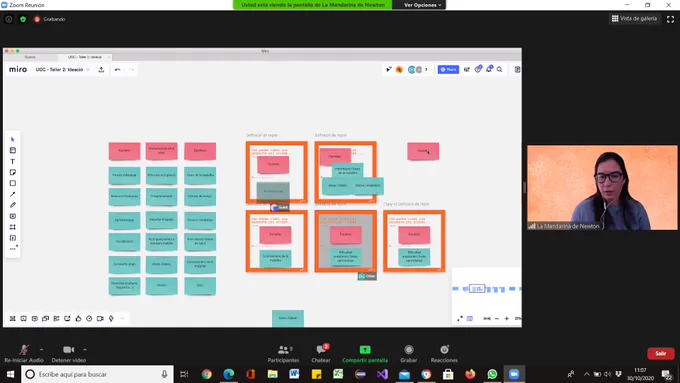Open Zoom meeting information icon

click(x=9, y=19)
